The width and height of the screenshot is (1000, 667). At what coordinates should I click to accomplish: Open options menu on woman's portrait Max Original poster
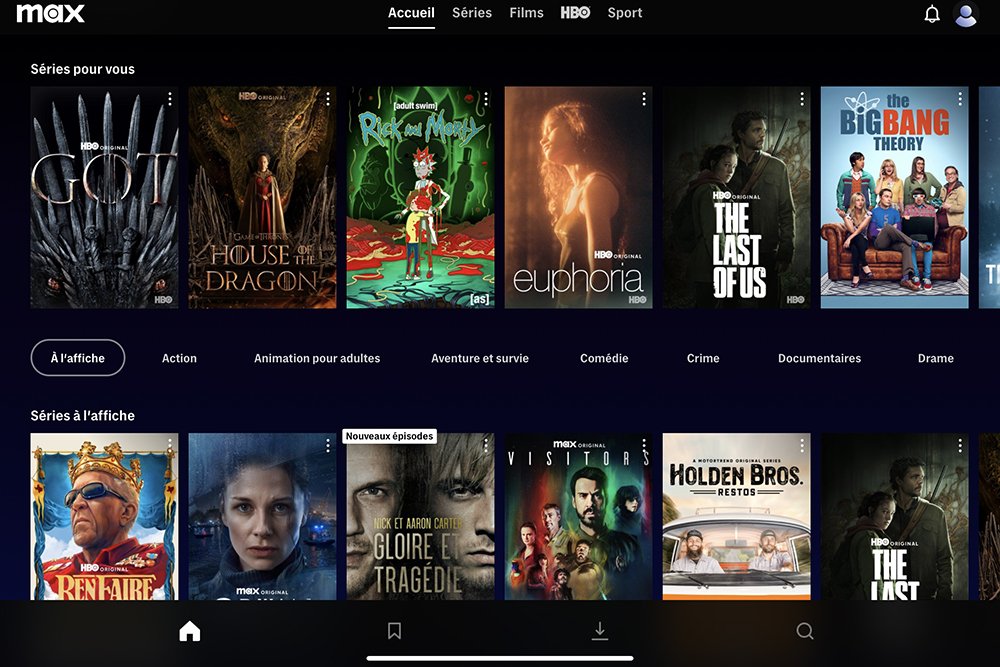[328, 445]
